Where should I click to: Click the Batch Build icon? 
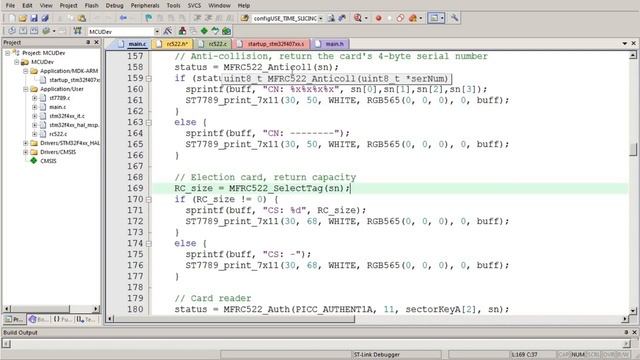[46, 31]
